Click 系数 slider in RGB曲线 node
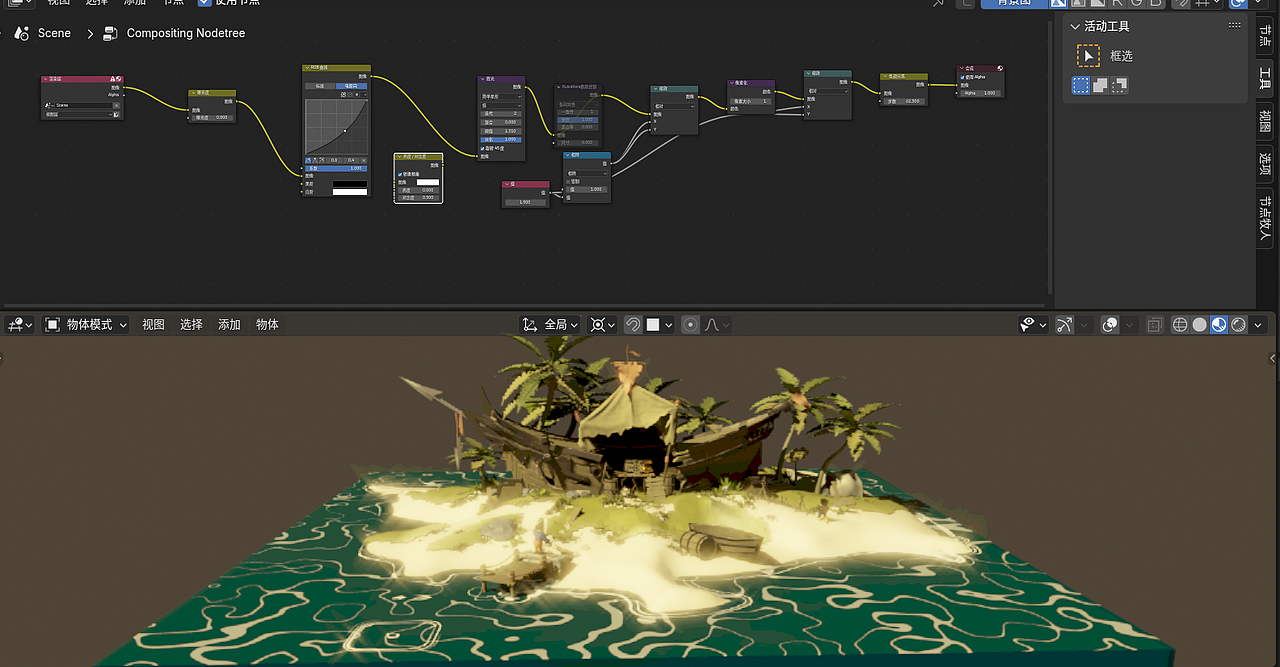This screenshot has height=667, width=1280. click(x=336, y=168)
